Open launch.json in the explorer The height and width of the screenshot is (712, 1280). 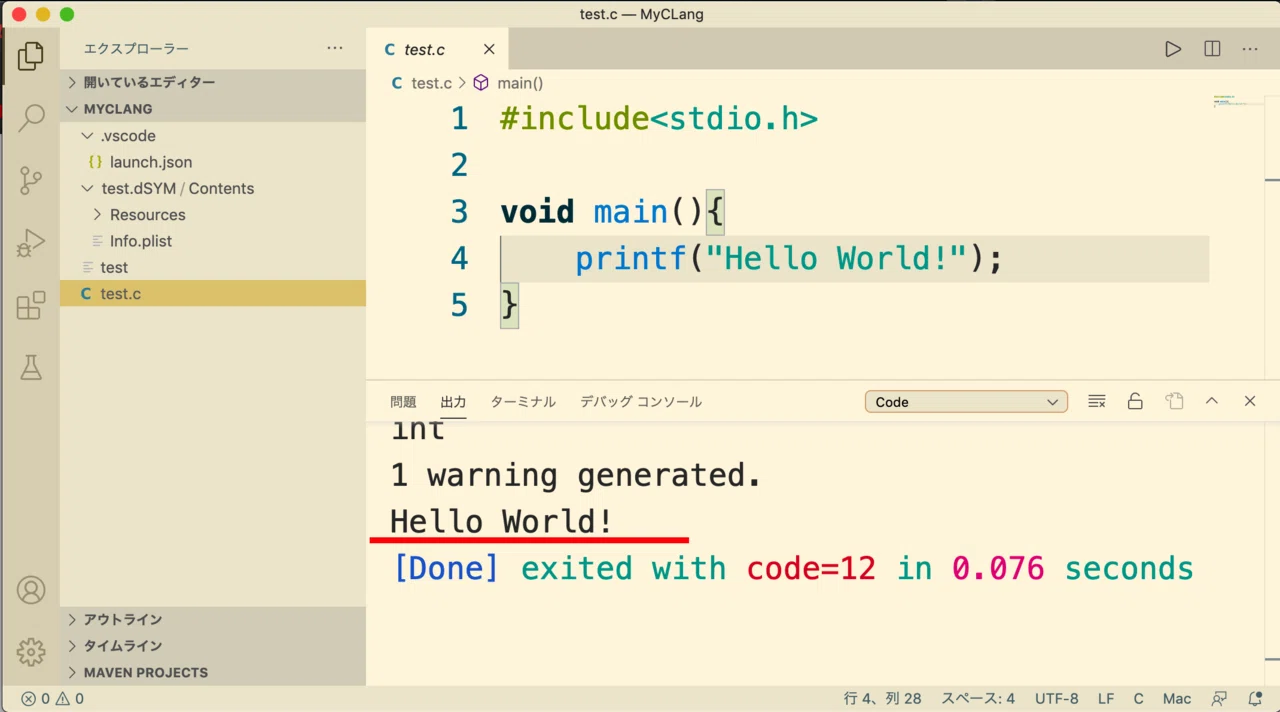213,162
